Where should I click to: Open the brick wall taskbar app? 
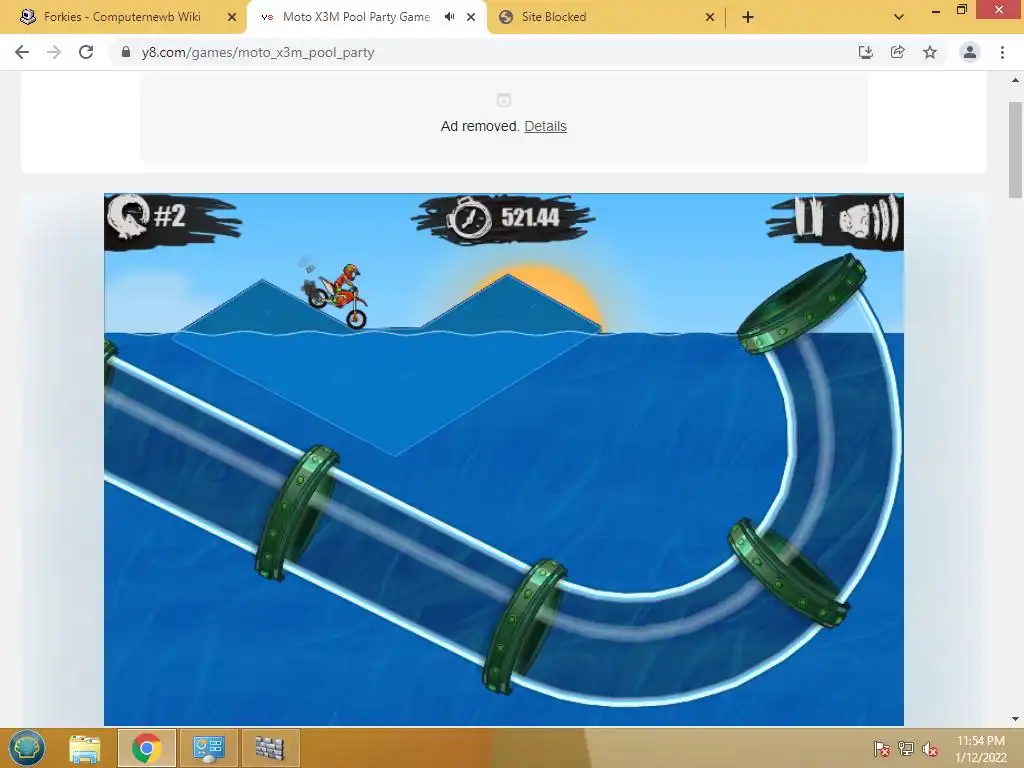click(x=270, y=748)
